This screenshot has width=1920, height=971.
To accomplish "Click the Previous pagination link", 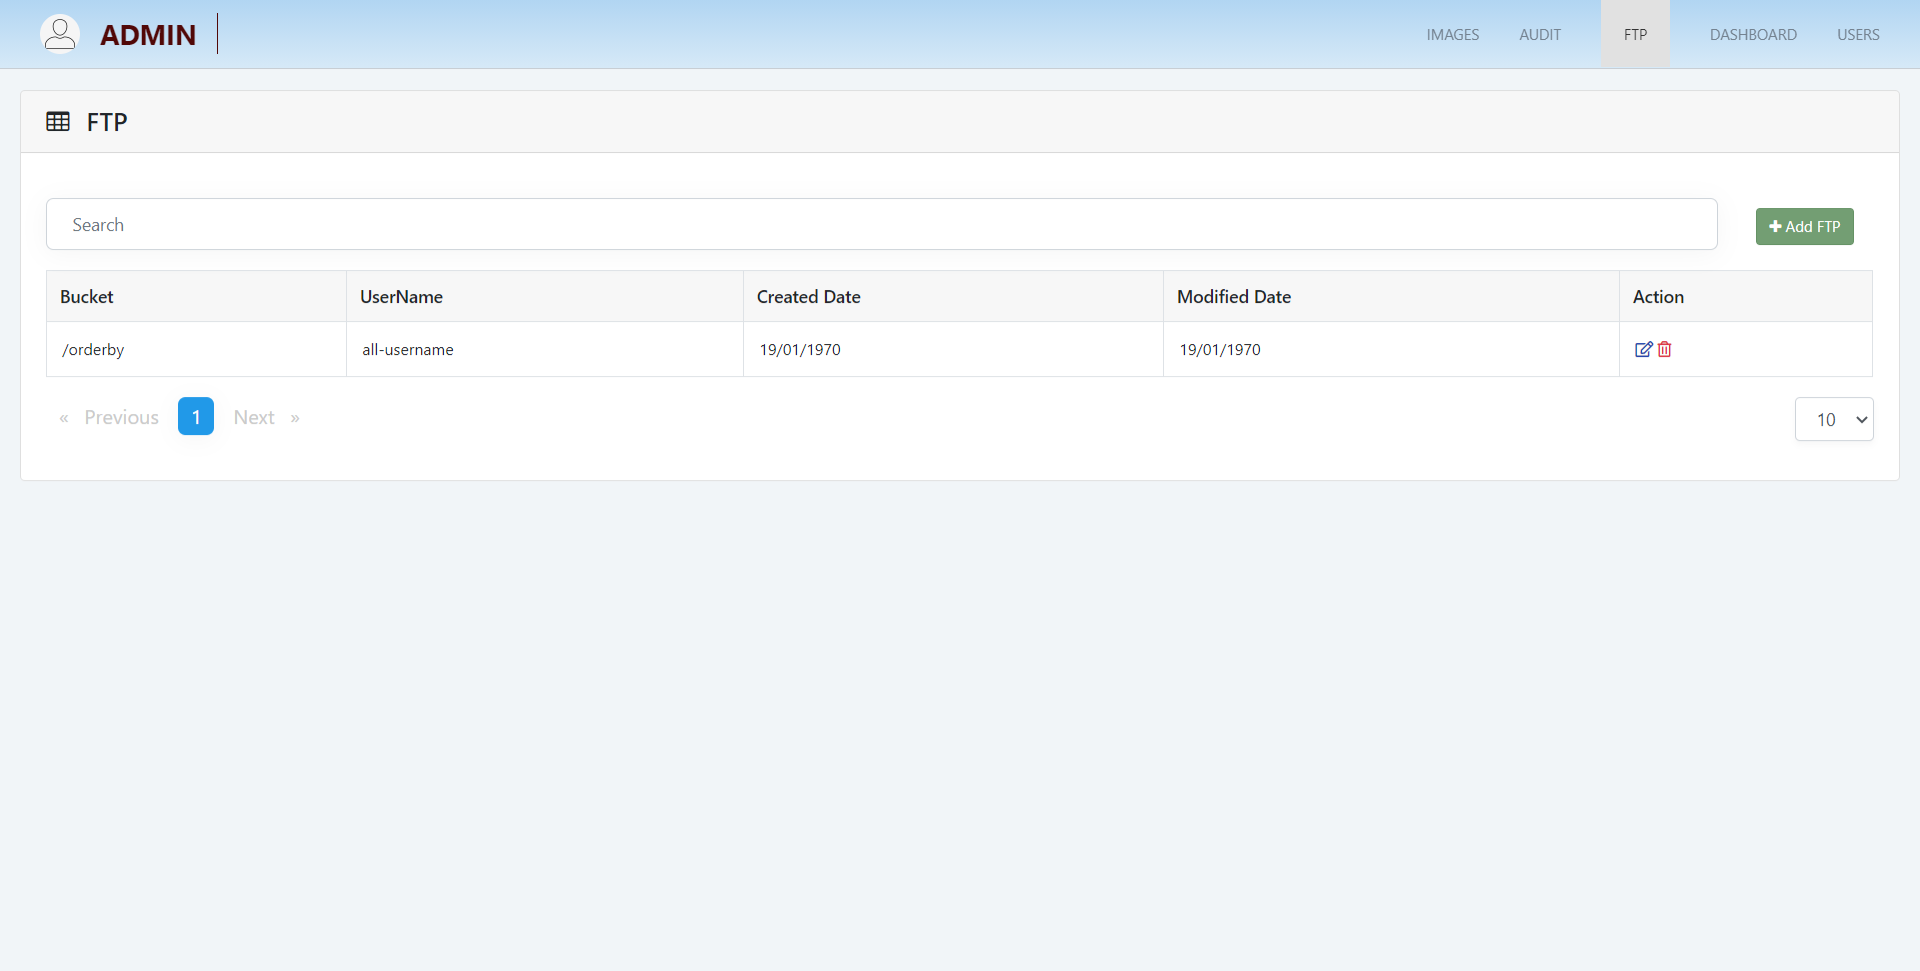I will [x=121, y=417].
